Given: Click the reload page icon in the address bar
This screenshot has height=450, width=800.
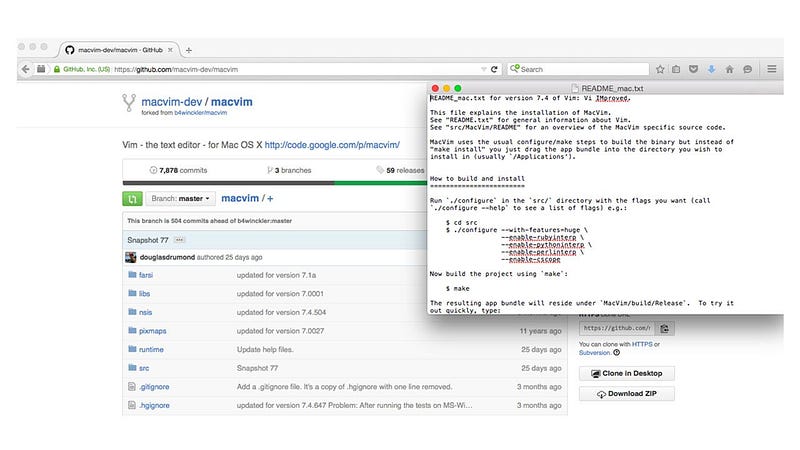Looking at the screenshot, I should 494,69.
